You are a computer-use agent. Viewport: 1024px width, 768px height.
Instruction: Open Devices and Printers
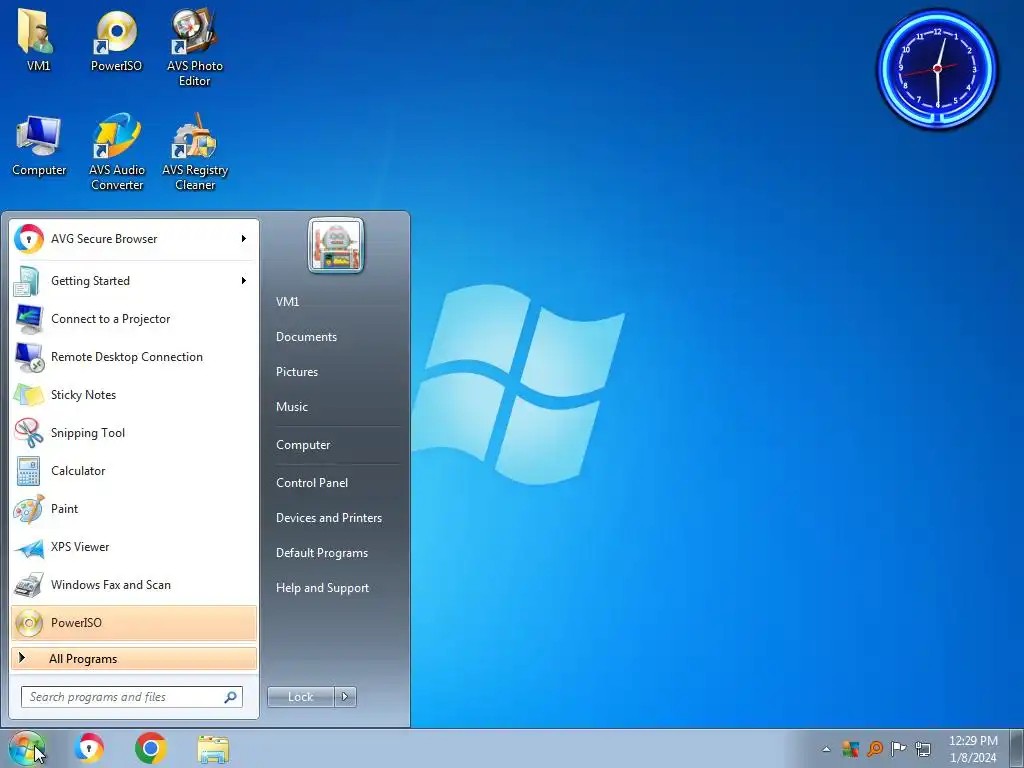pyautogui.click(x=329, y=518)
